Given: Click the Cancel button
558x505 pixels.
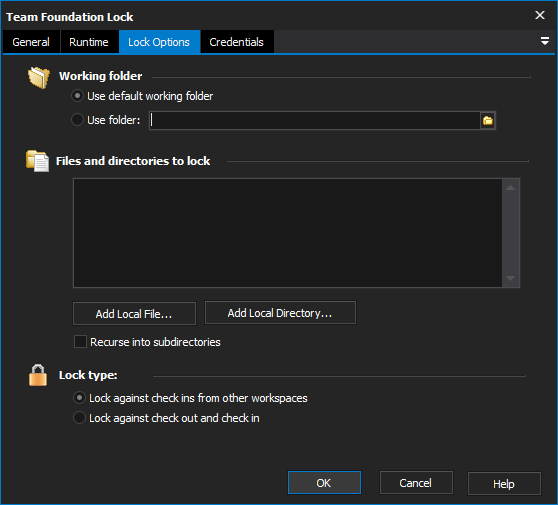Looking at the screenshot, I should [416, 483].
